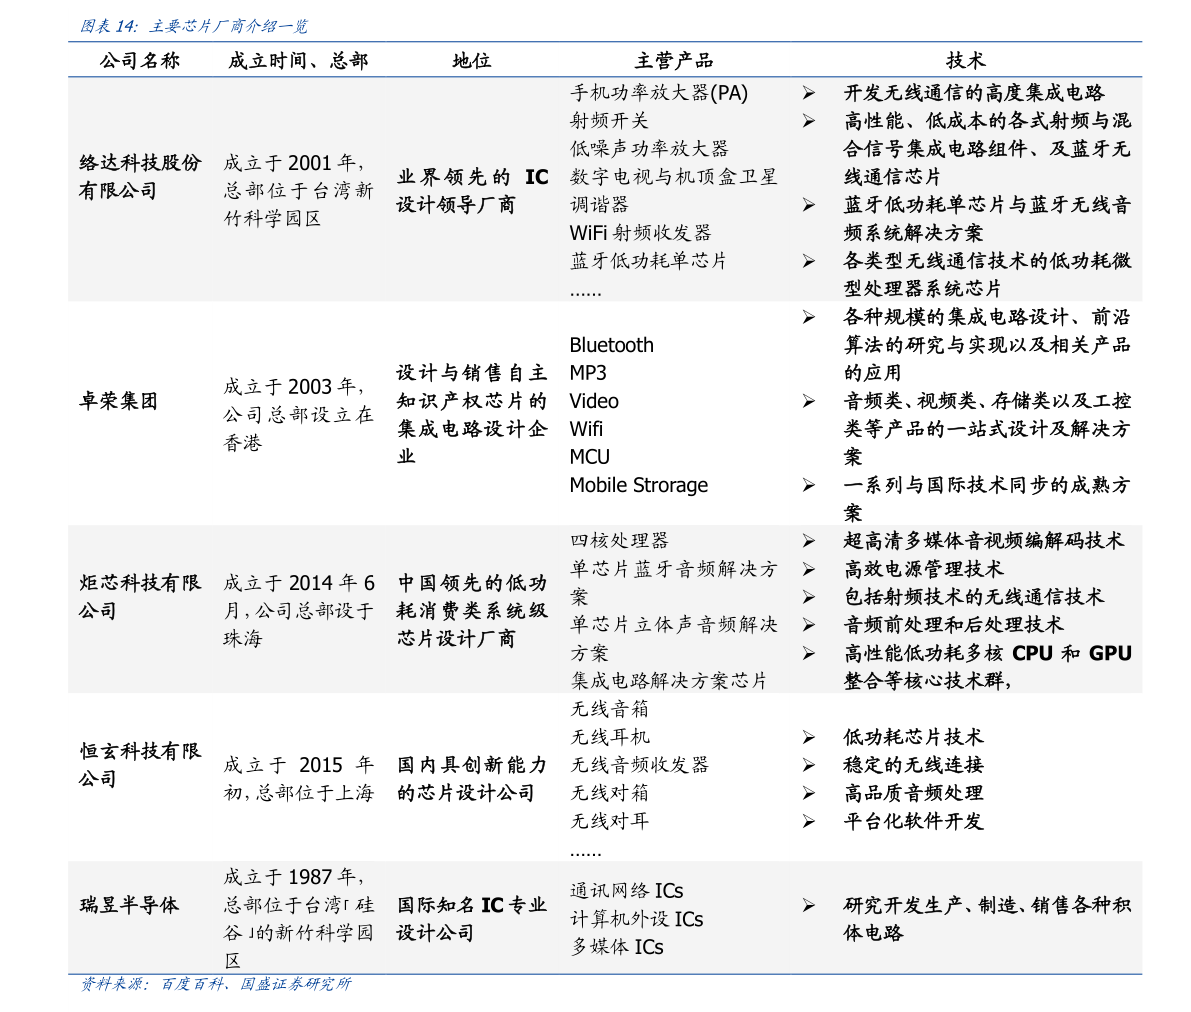Click the Bluetooth product entry
This screenshot has height=1012, width=1191.
(611, 345)
